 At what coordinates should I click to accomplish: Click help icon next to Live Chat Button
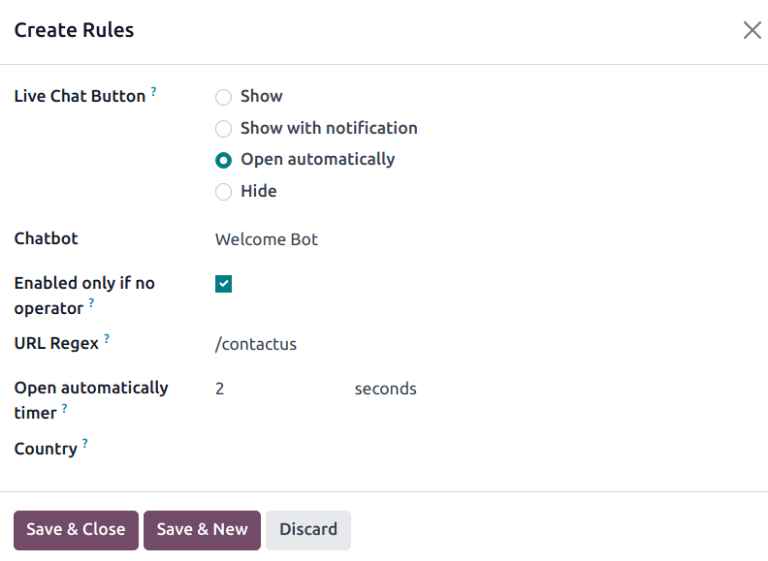pyautogui.click(x=154, y=92)
